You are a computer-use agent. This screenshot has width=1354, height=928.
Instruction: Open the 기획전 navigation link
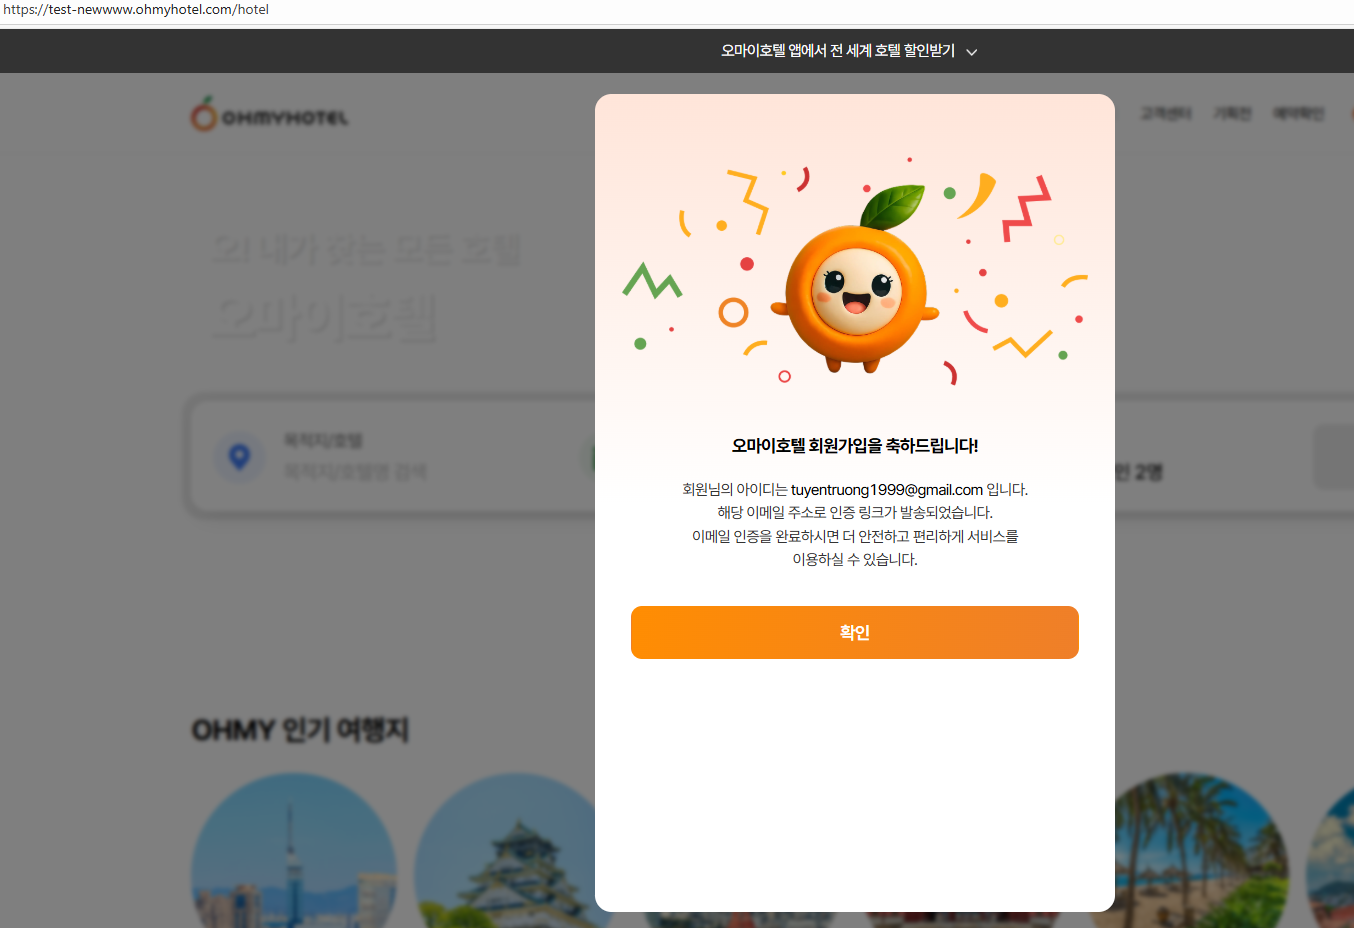pos(1232,114)
